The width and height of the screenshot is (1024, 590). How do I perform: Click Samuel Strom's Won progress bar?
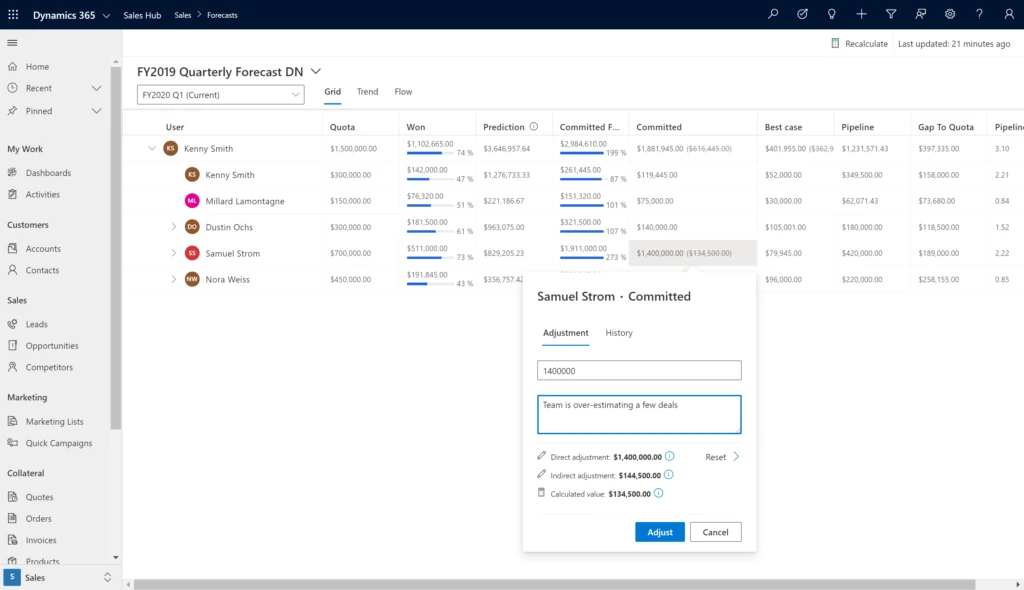pyautogui.click(x=430, y=258)
